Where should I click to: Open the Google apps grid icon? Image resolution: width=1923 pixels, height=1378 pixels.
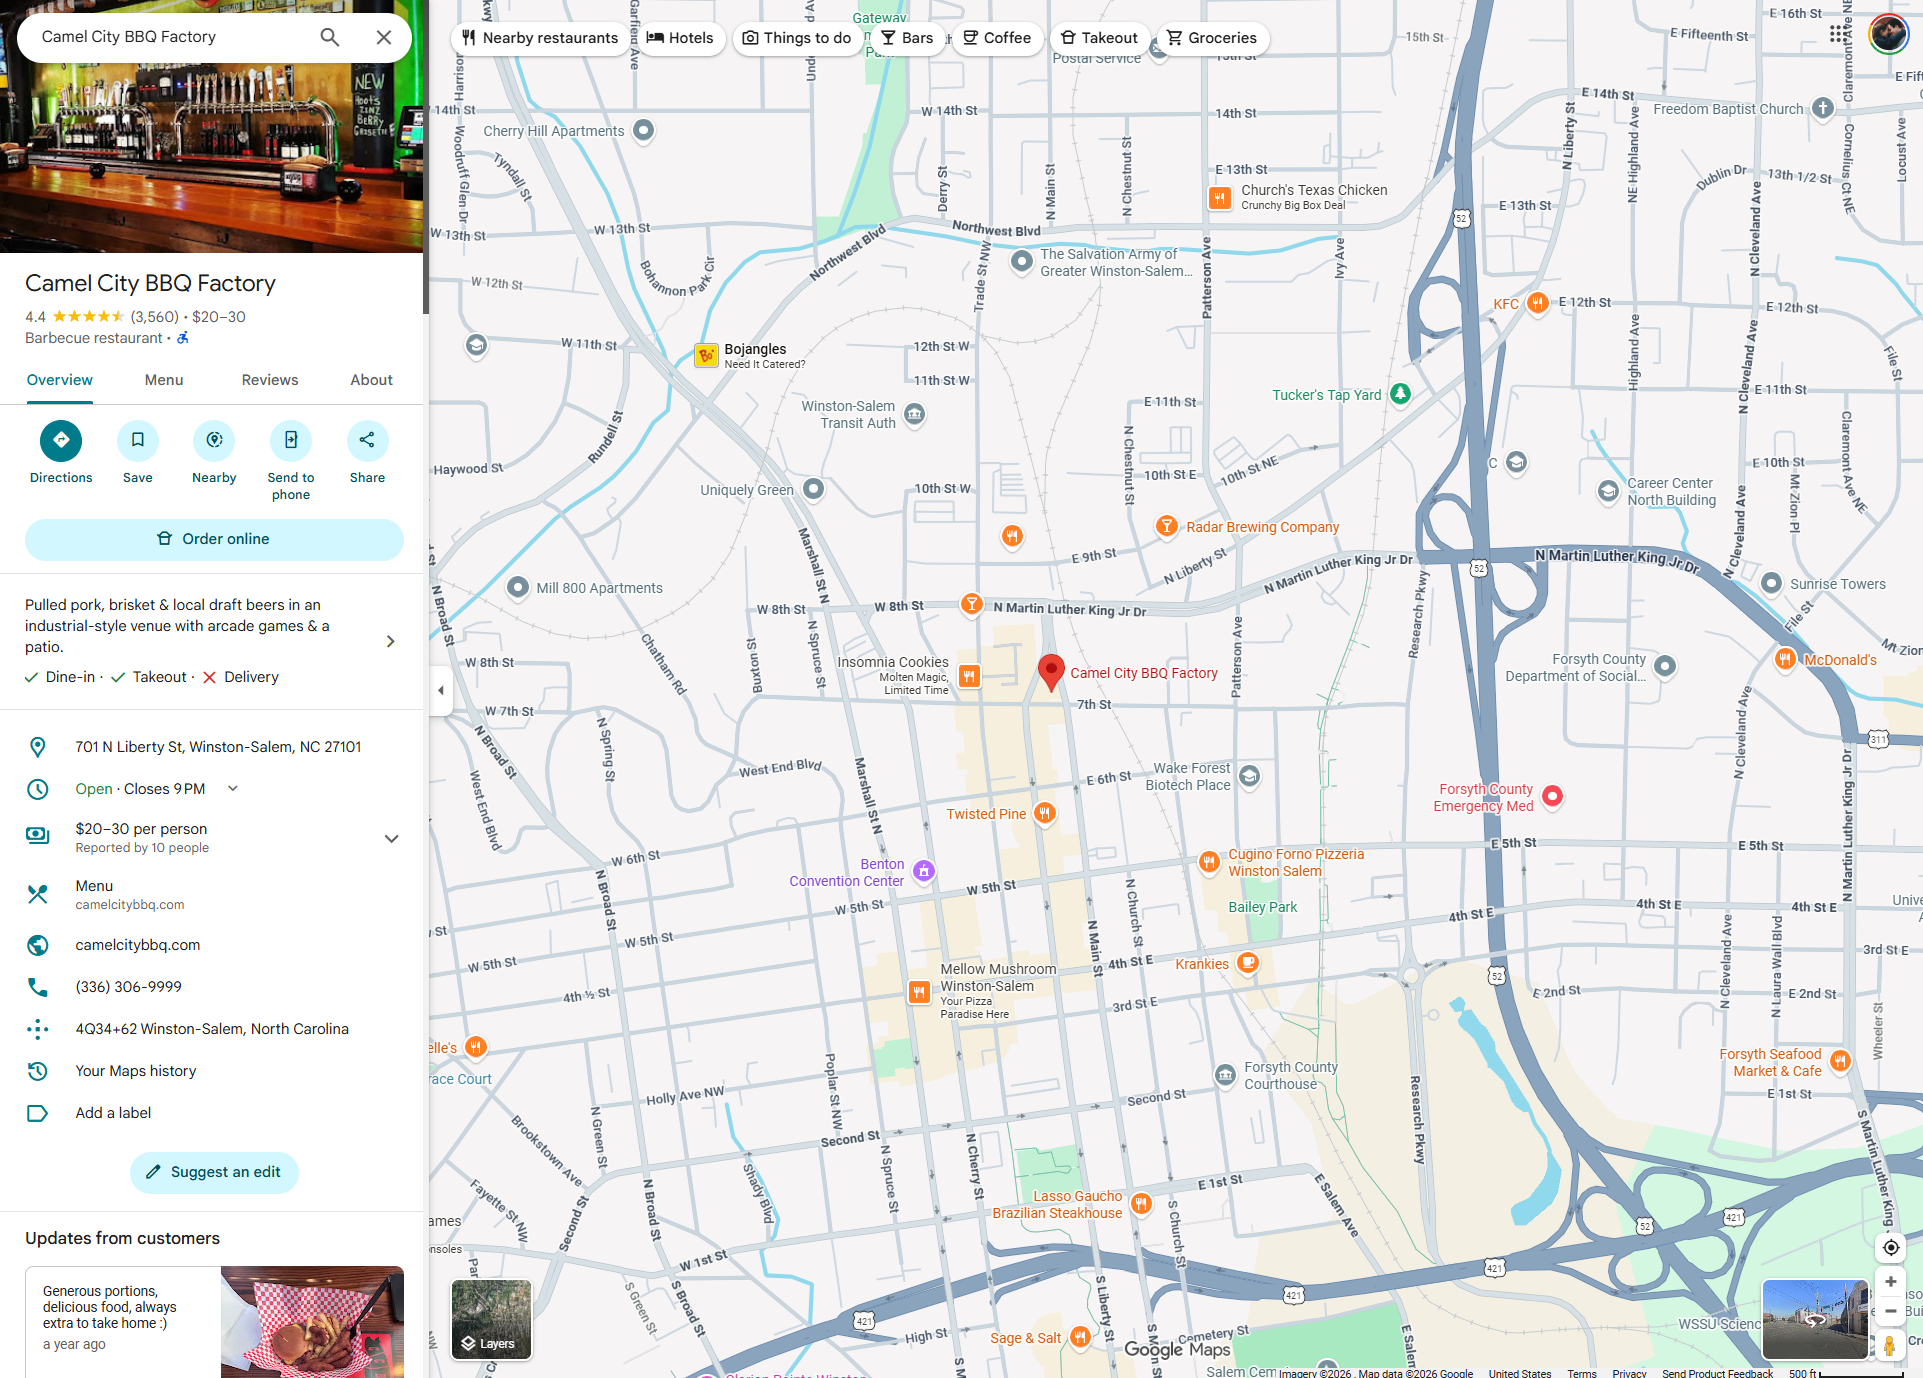(x=1838, y=35)
